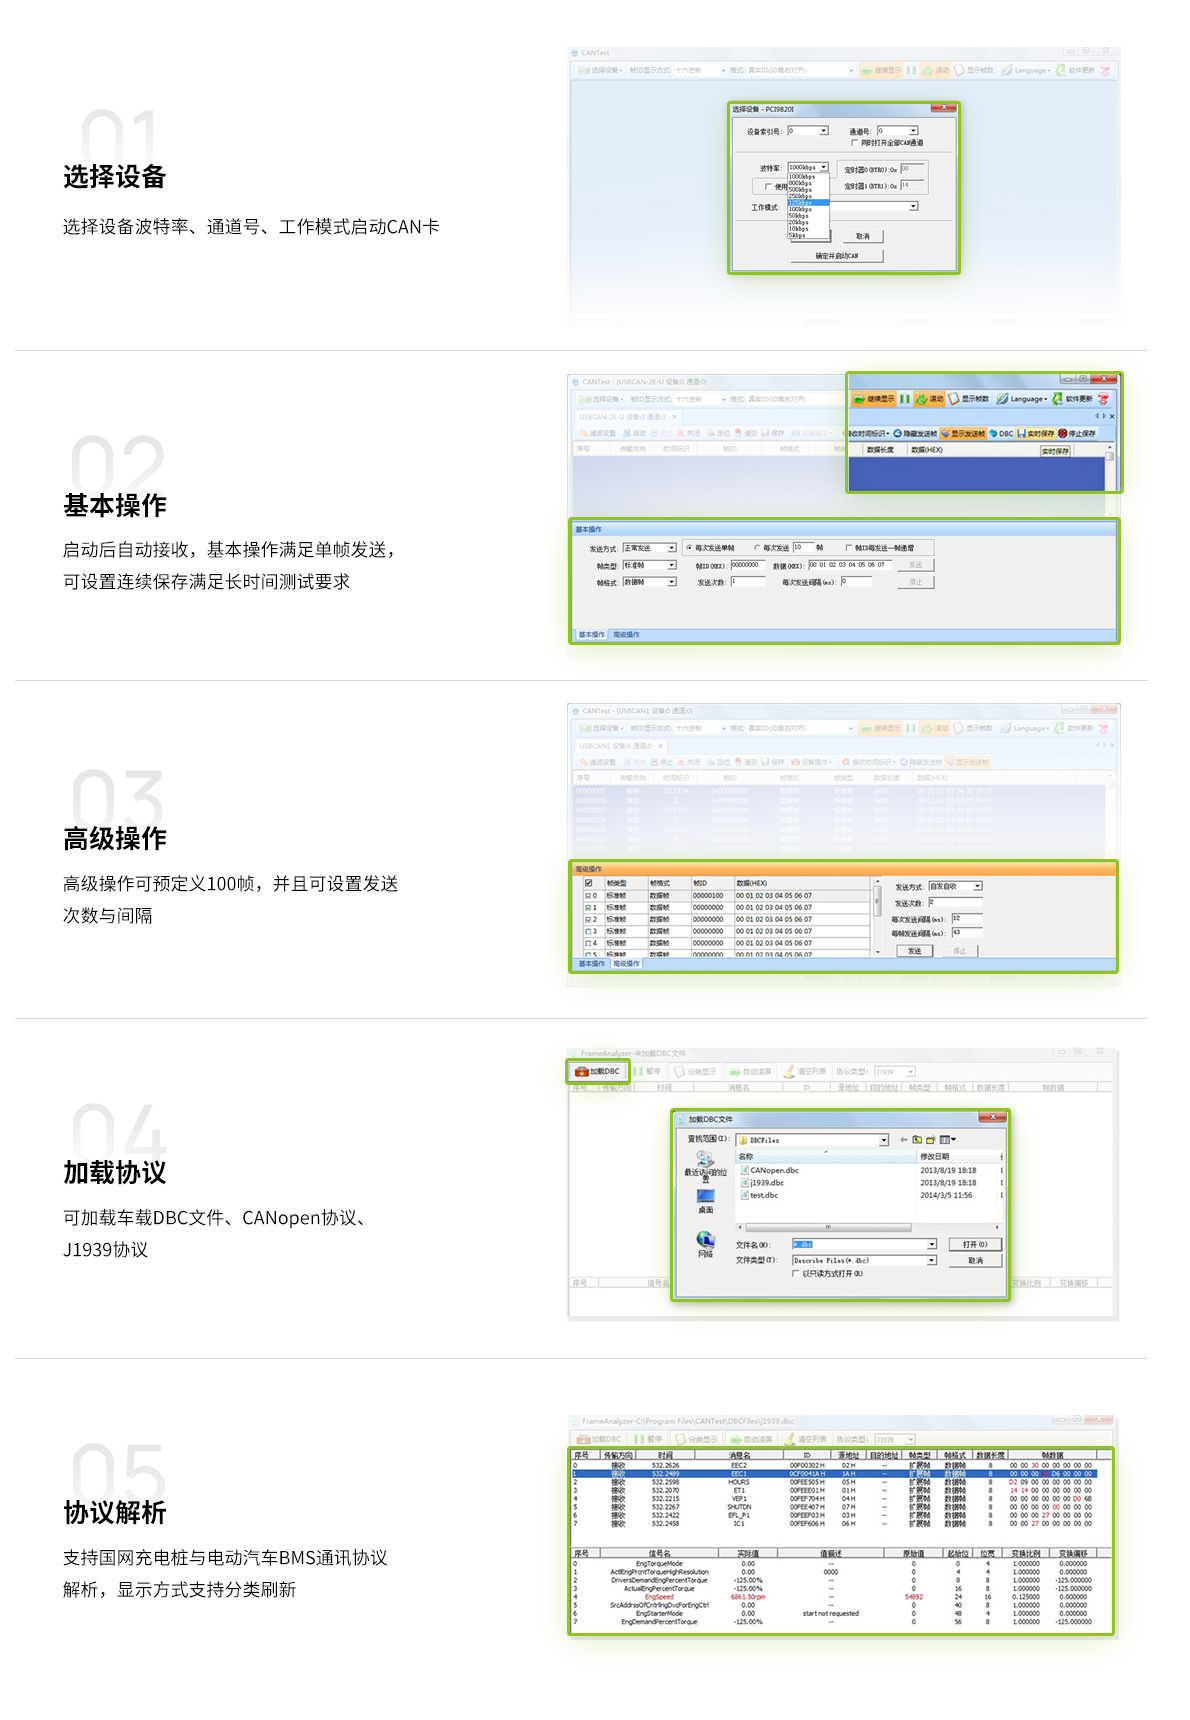
Task: Click back arrow in 加载DBC文件 dialog
Action: click(903, 1140)
